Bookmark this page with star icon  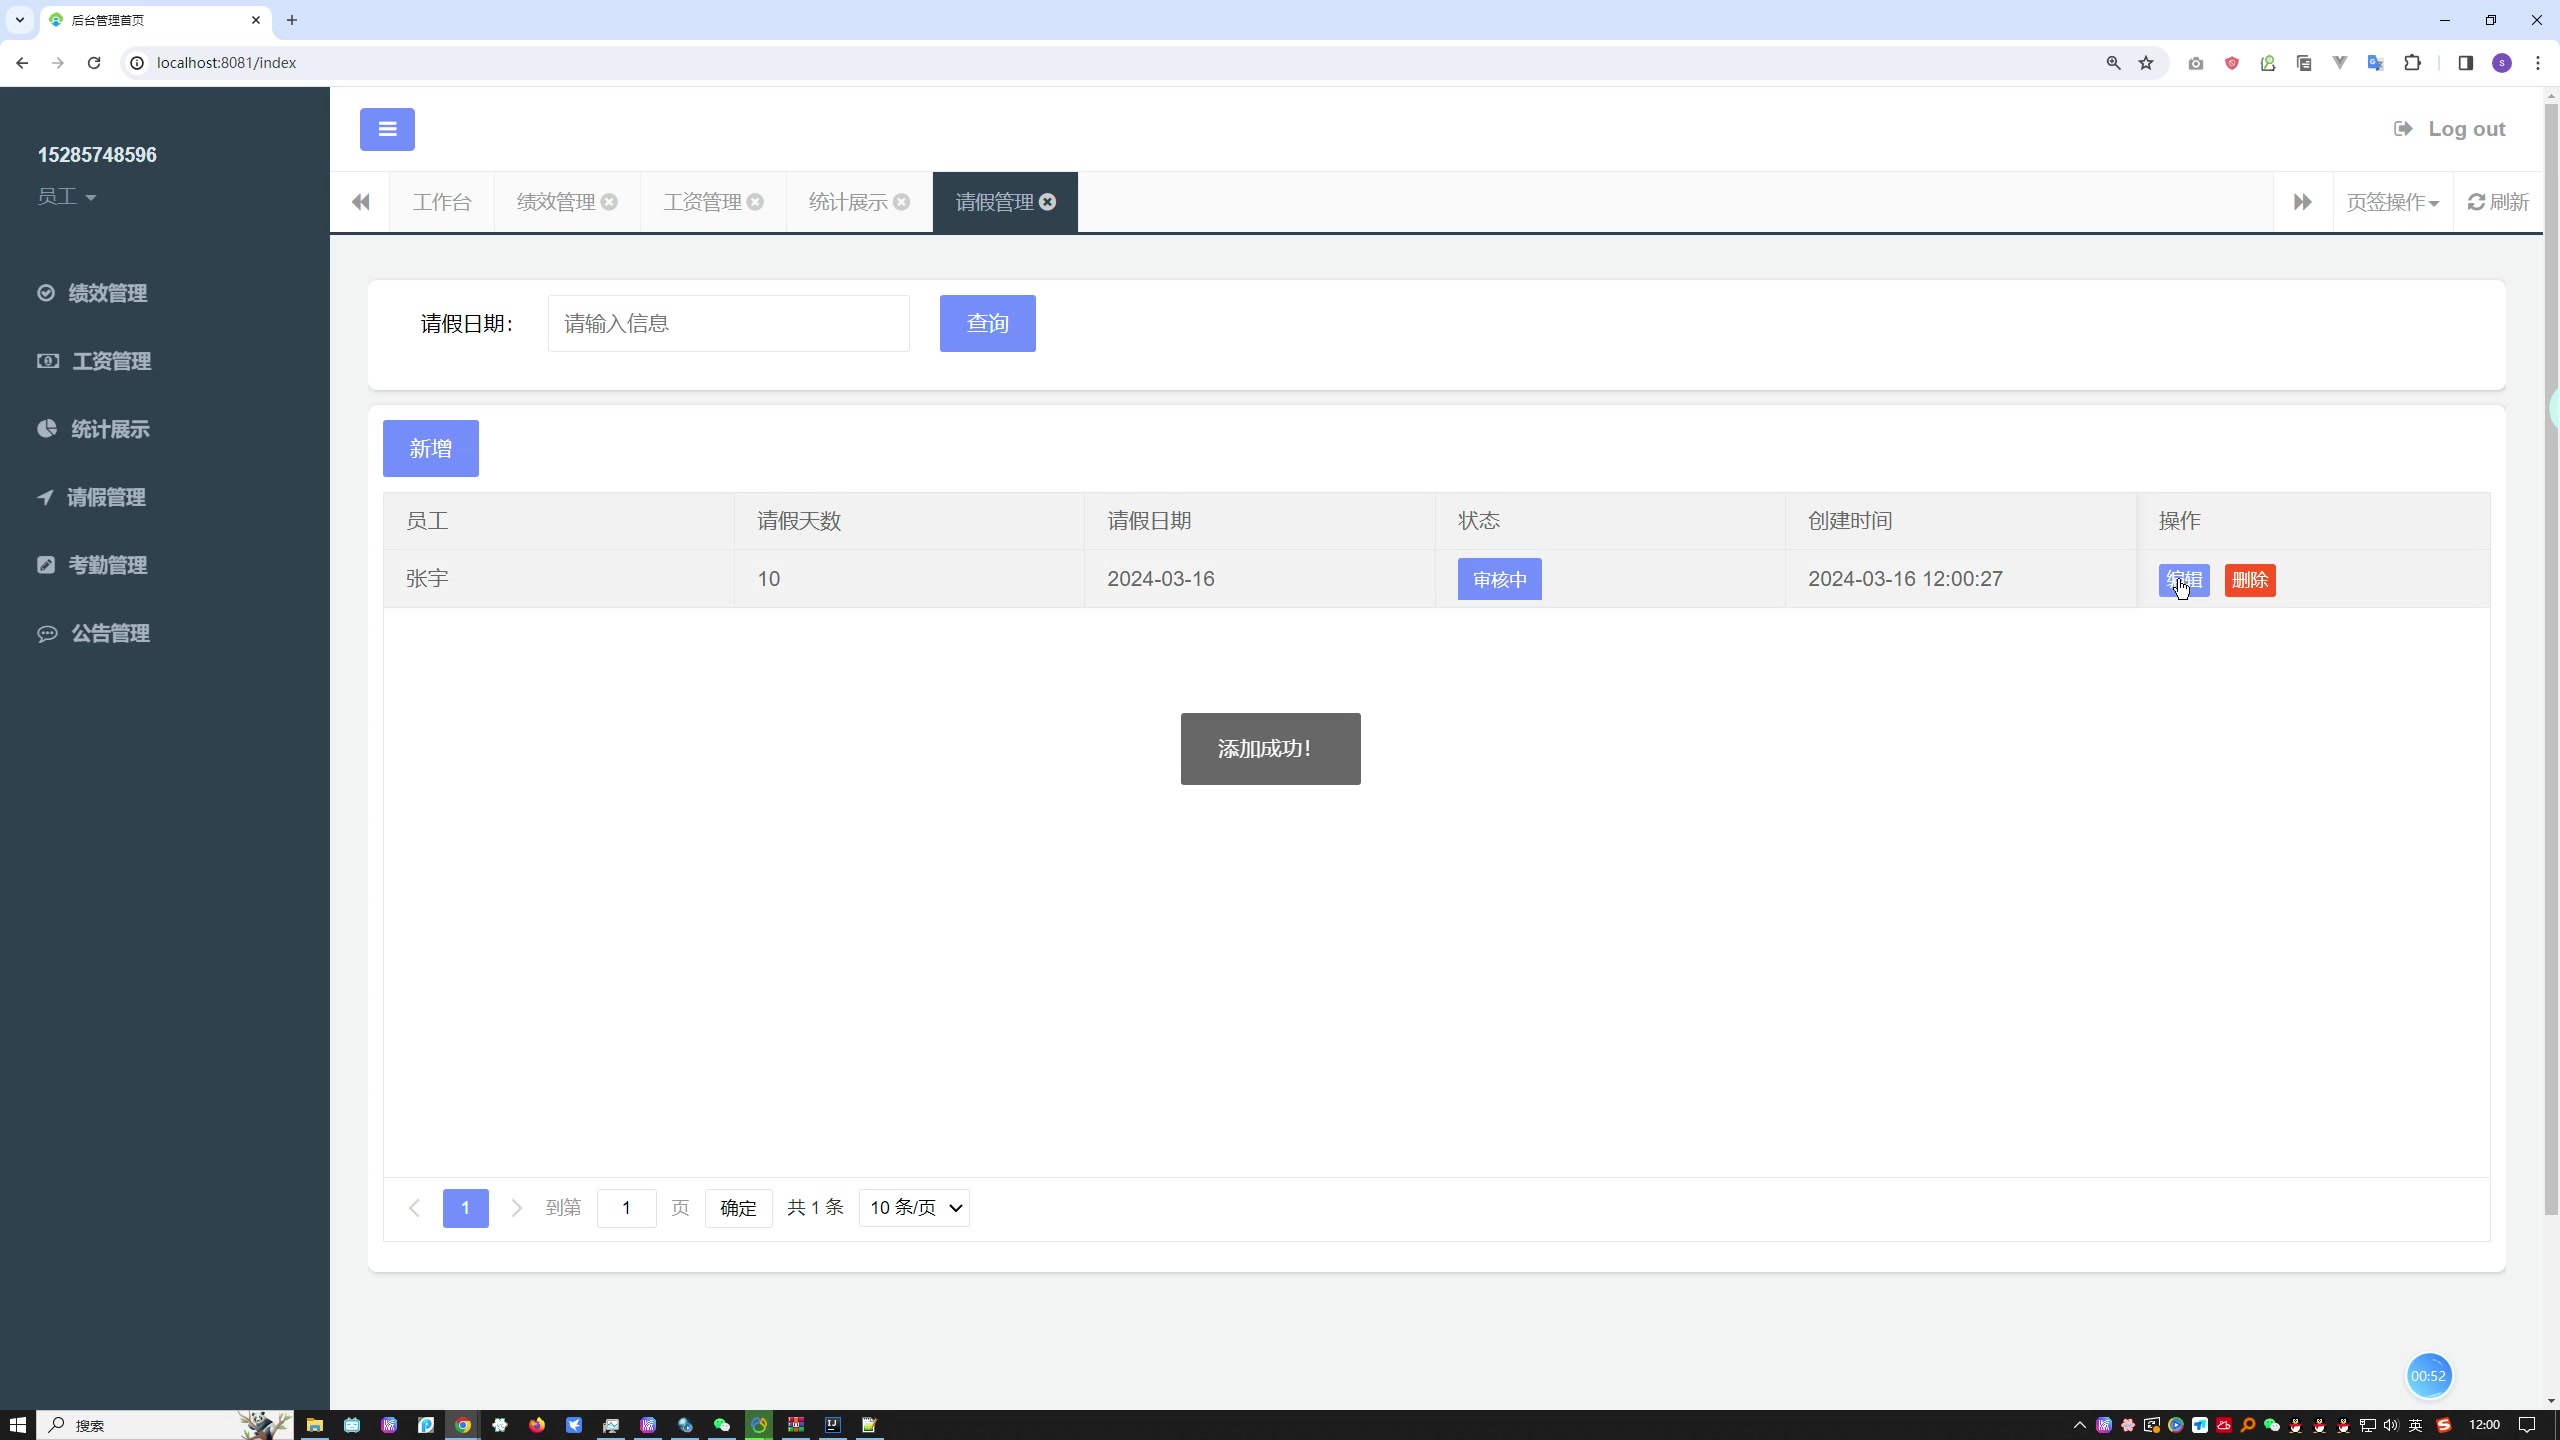click(2146, 63)
